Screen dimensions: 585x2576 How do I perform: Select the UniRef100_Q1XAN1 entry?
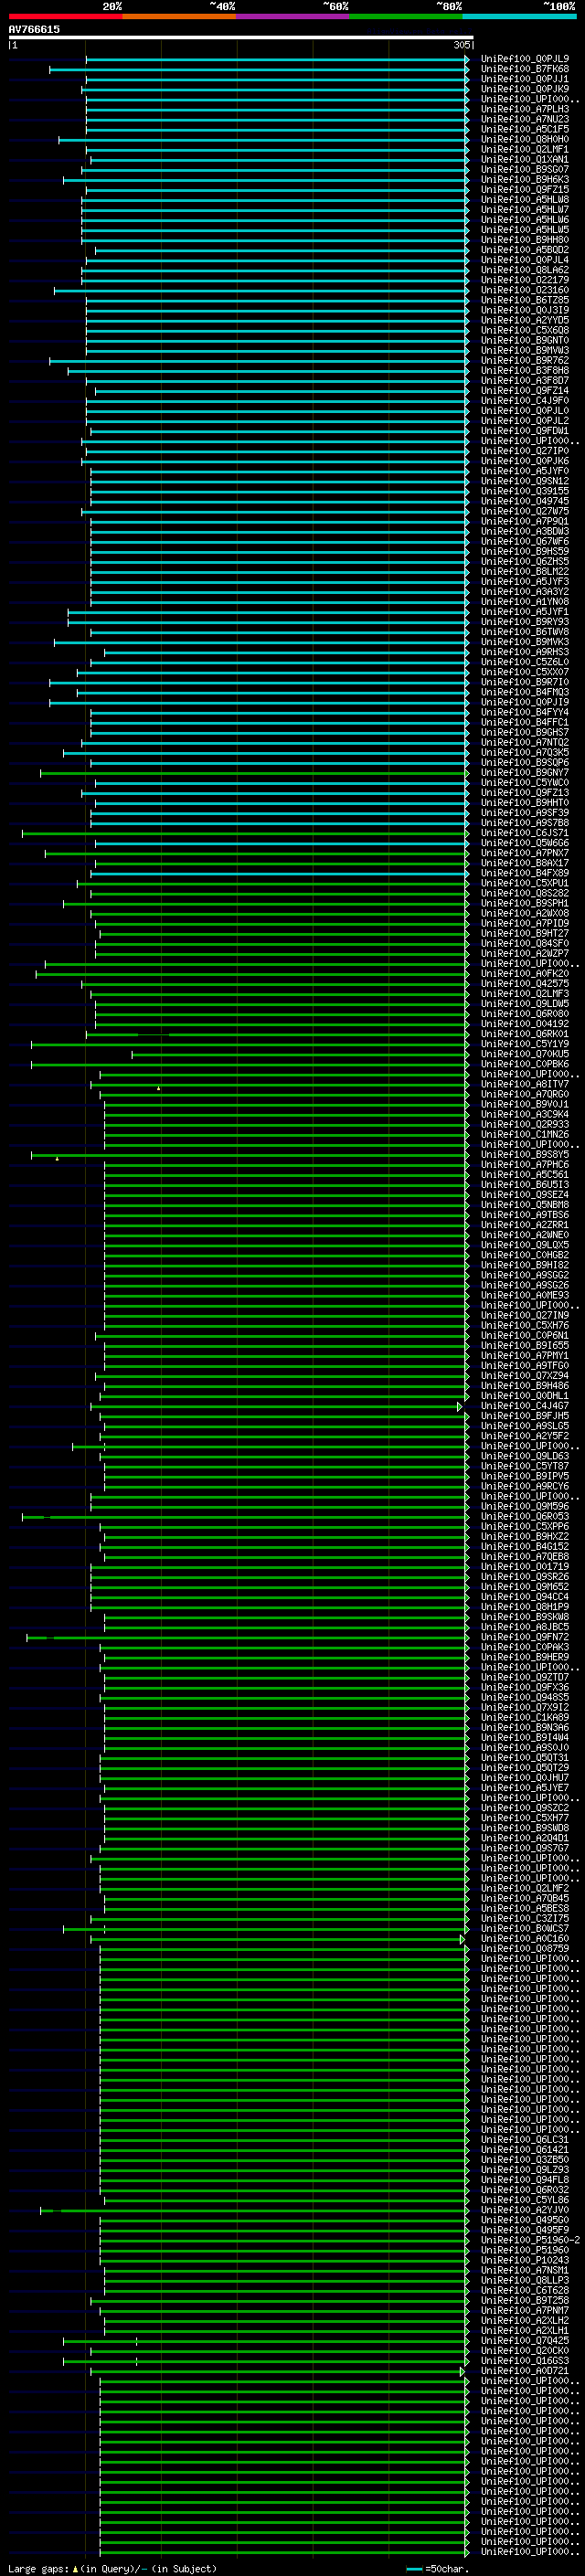coord(525,159)
